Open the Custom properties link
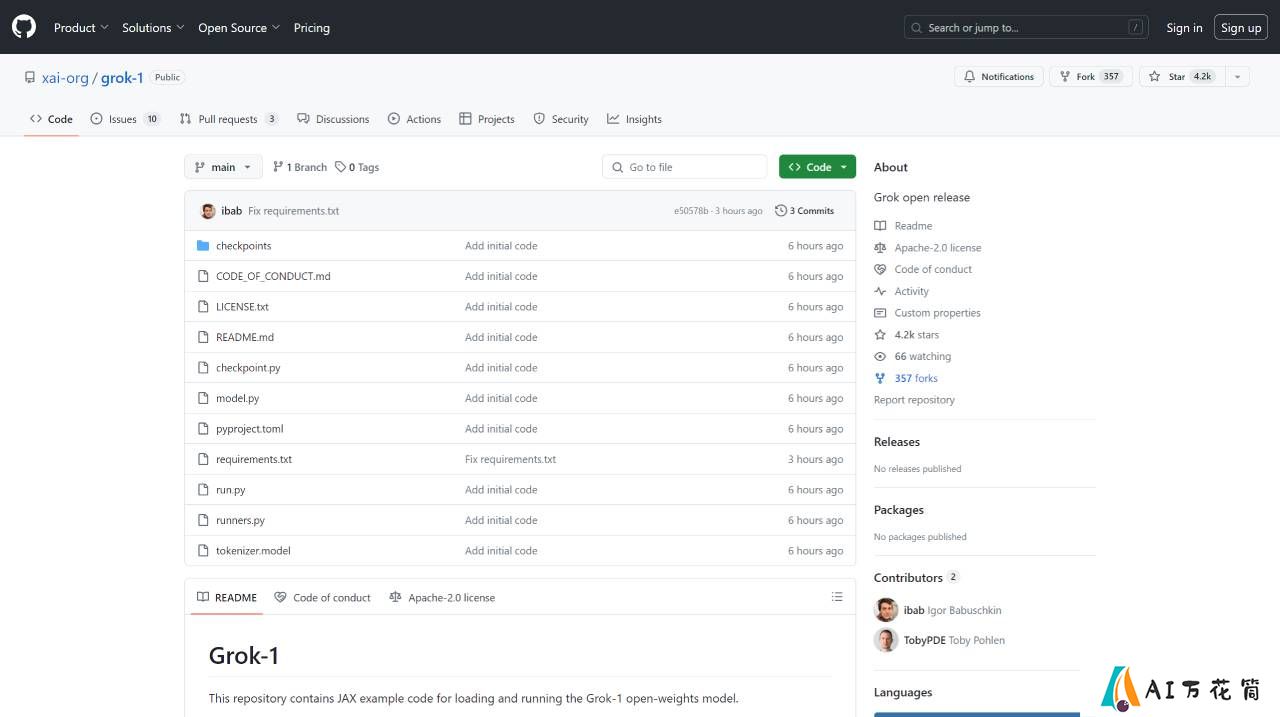The width and height of the screenshot is (1280, 717). tap(927, 313)
